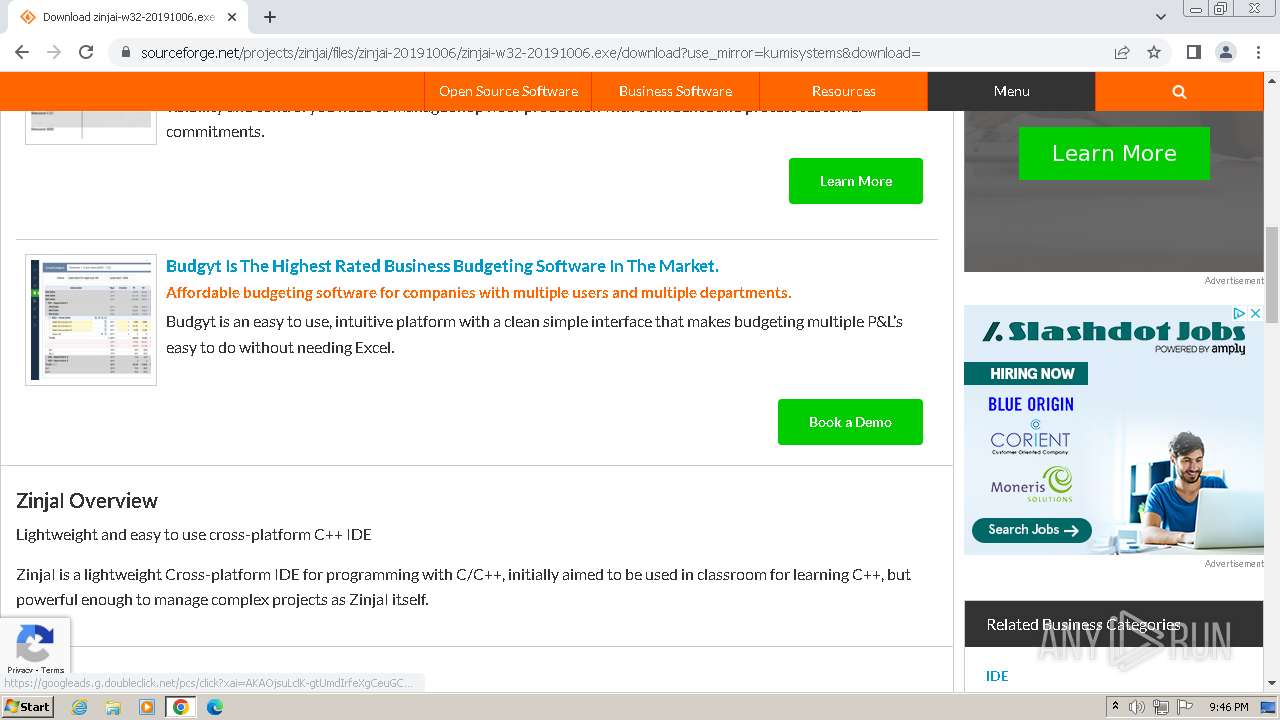Open the dark Menu item
1280x720 pixels.
point(1011,91)
